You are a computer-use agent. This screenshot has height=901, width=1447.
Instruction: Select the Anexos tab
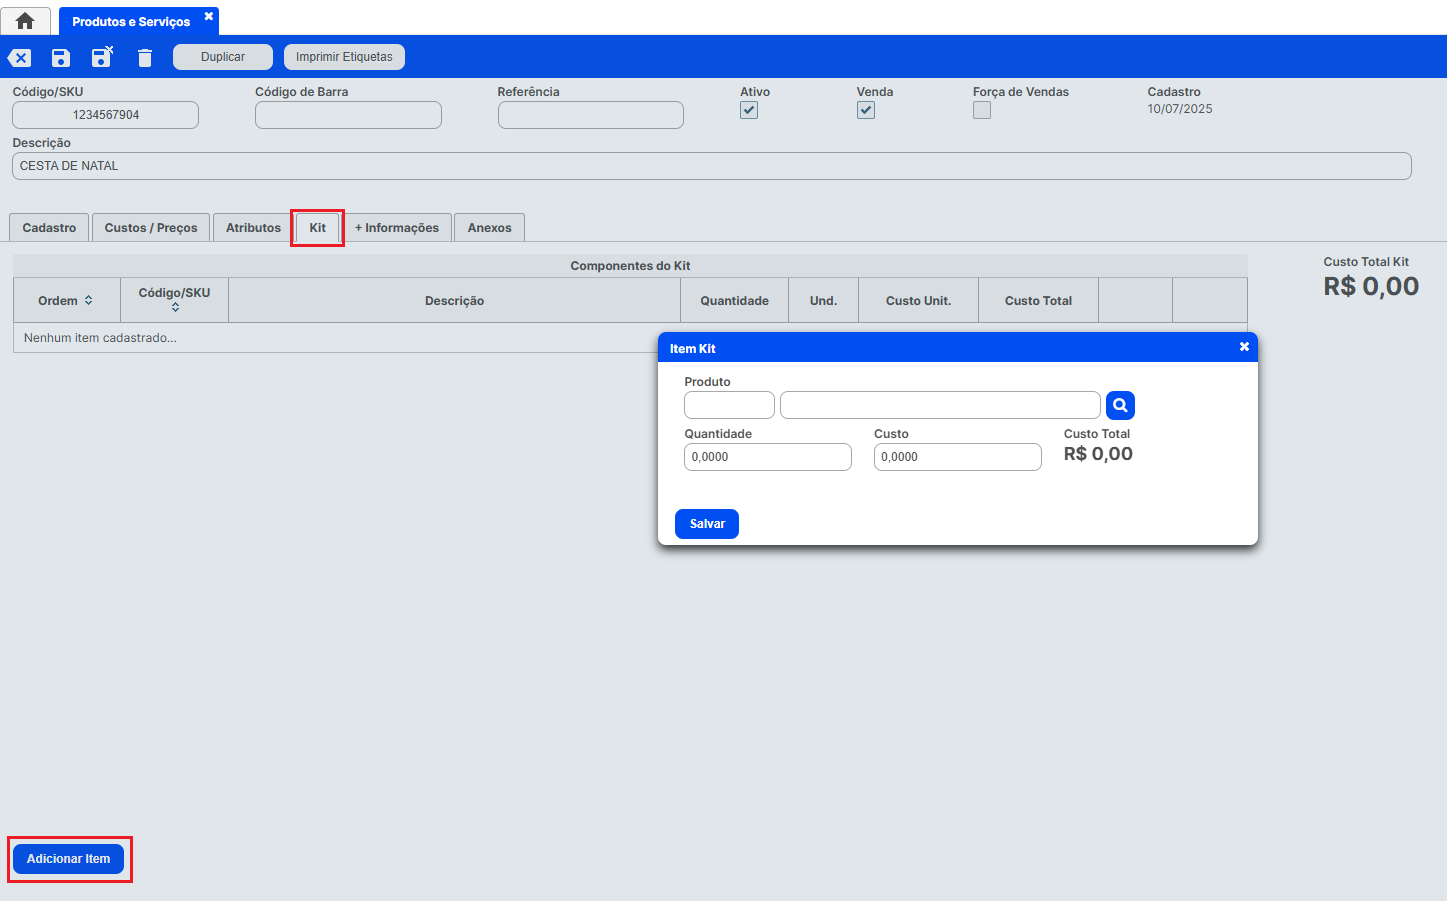click(489, 228)
